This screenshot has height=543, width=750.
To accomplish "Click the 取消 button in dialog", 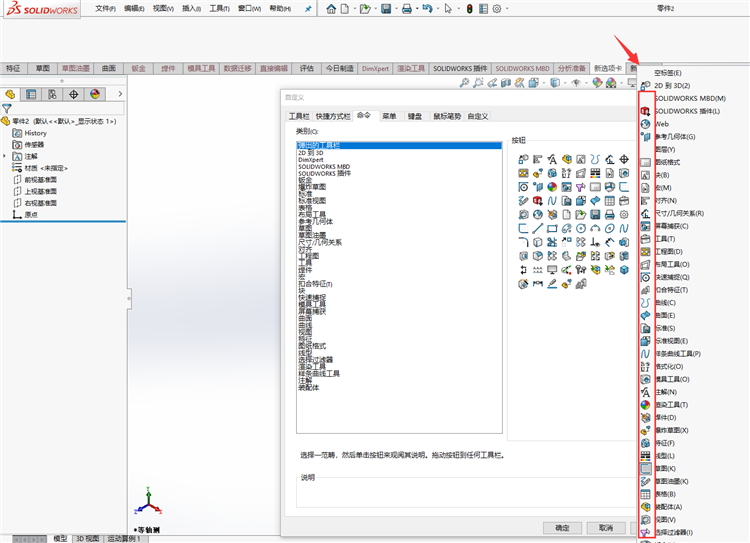I will click(606, 528).
